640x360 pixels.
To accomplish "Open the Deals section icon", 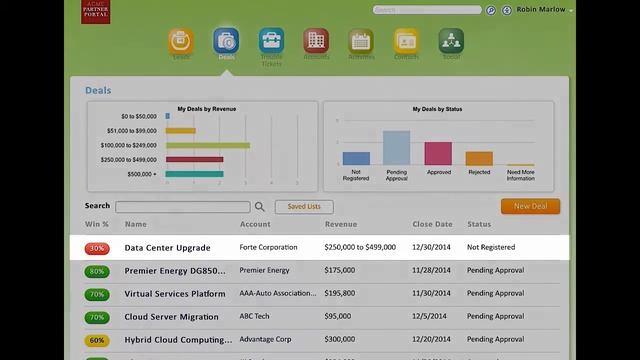I will point(226,41).
